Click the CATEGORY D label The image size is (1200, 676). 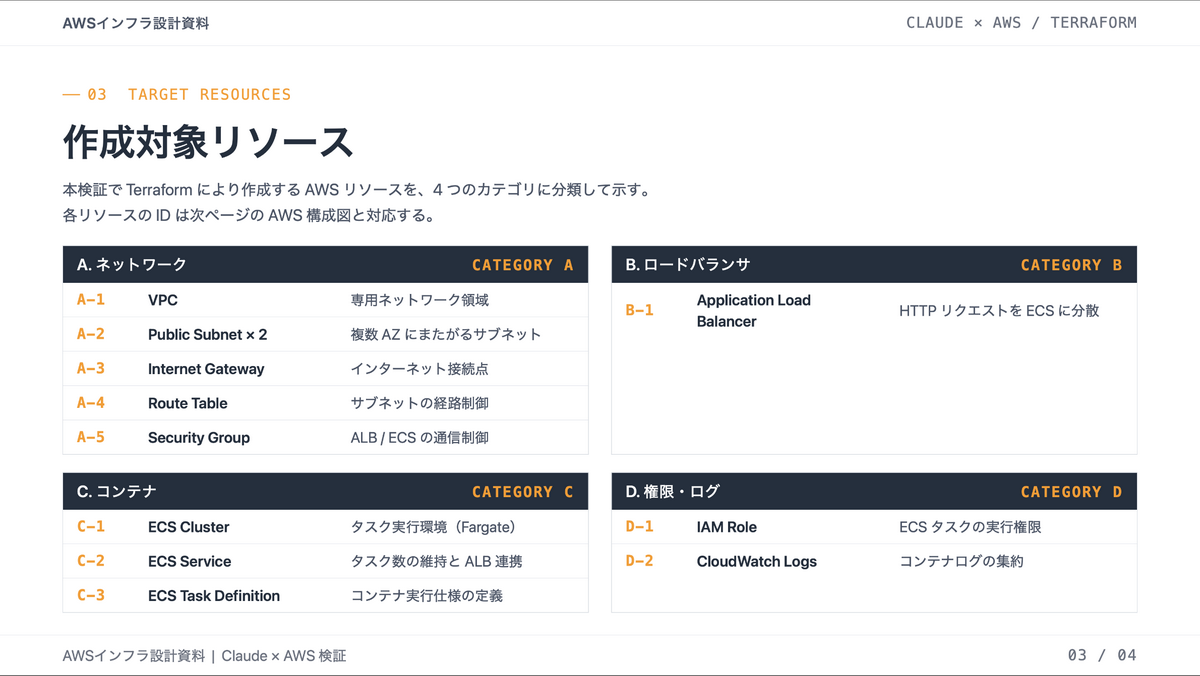(x=1072, y=492)
